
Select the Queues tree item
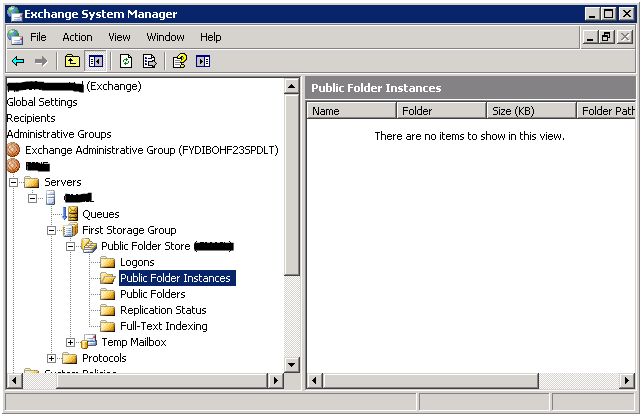click(x=101, y=214)
